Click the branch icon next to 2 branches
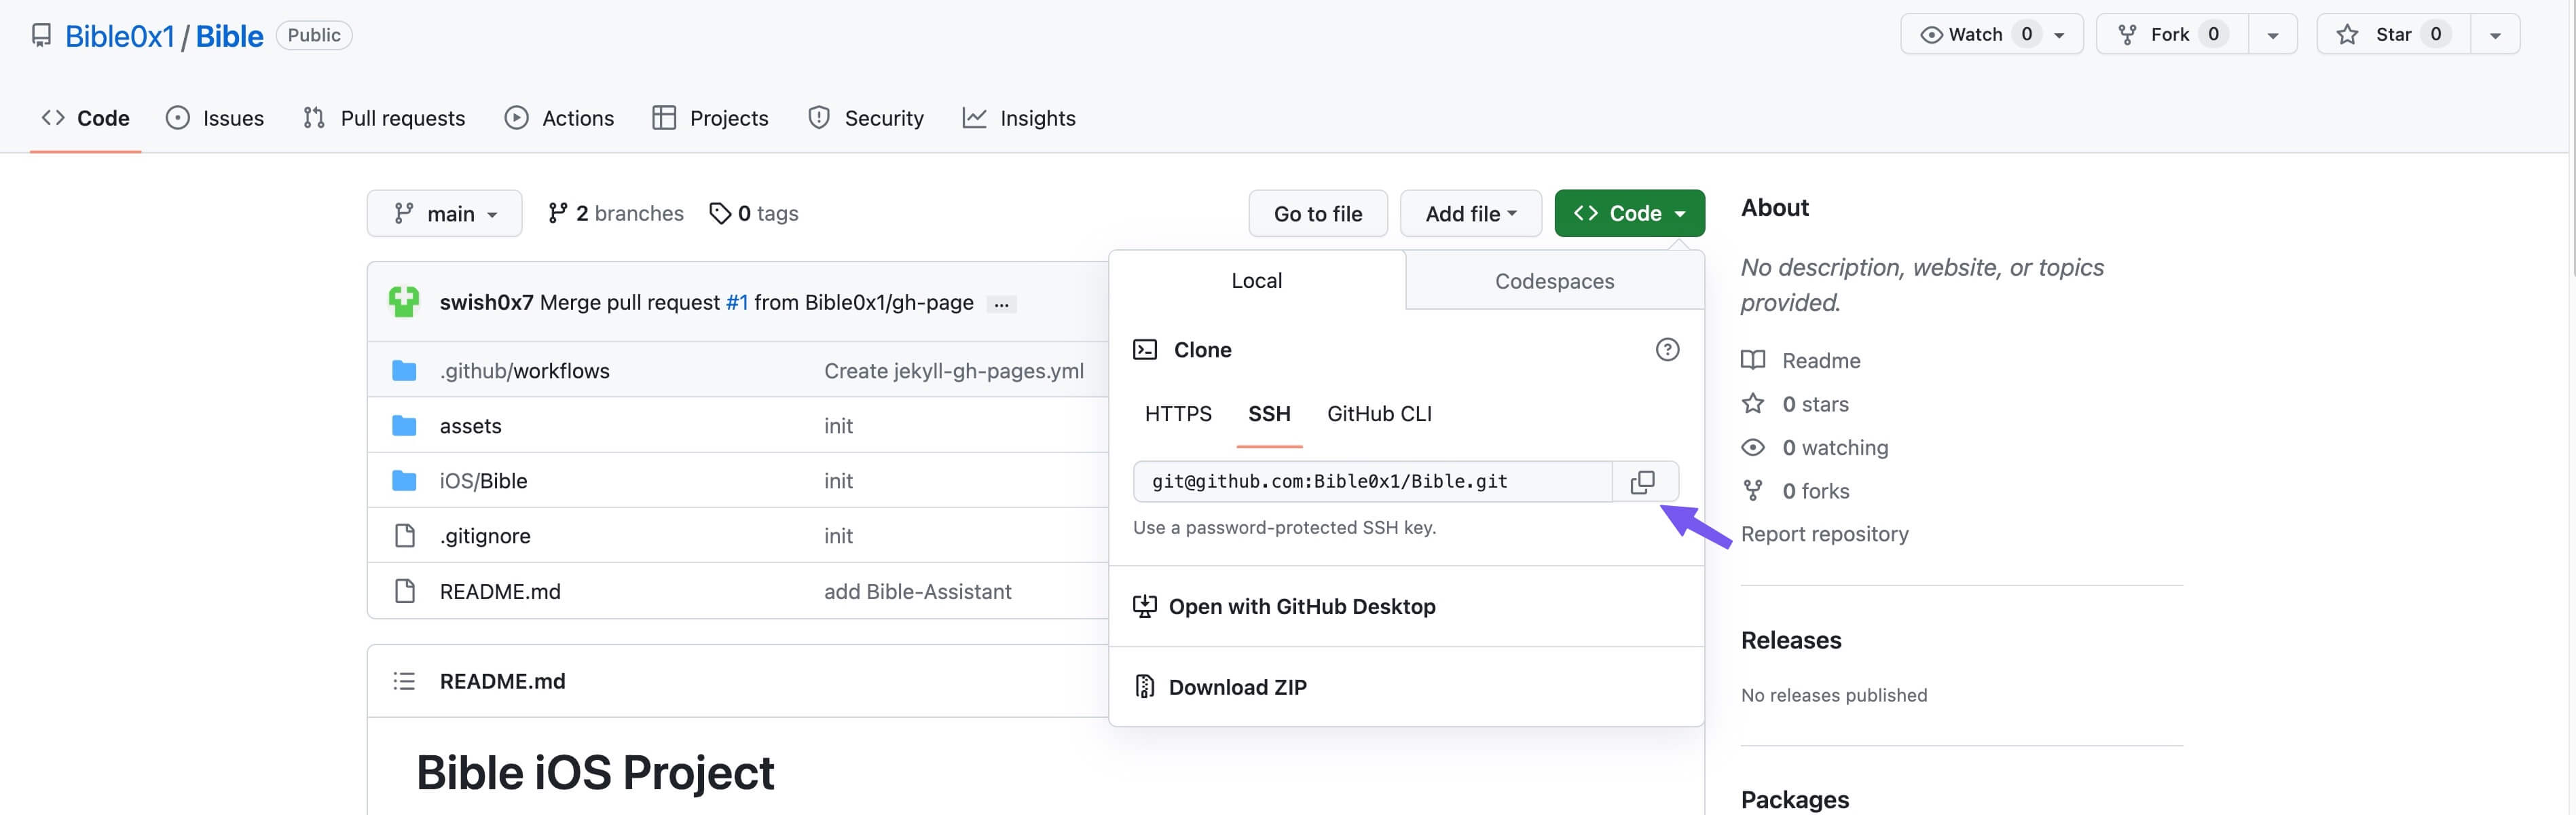2576x815 pixels. coord(558,214)
